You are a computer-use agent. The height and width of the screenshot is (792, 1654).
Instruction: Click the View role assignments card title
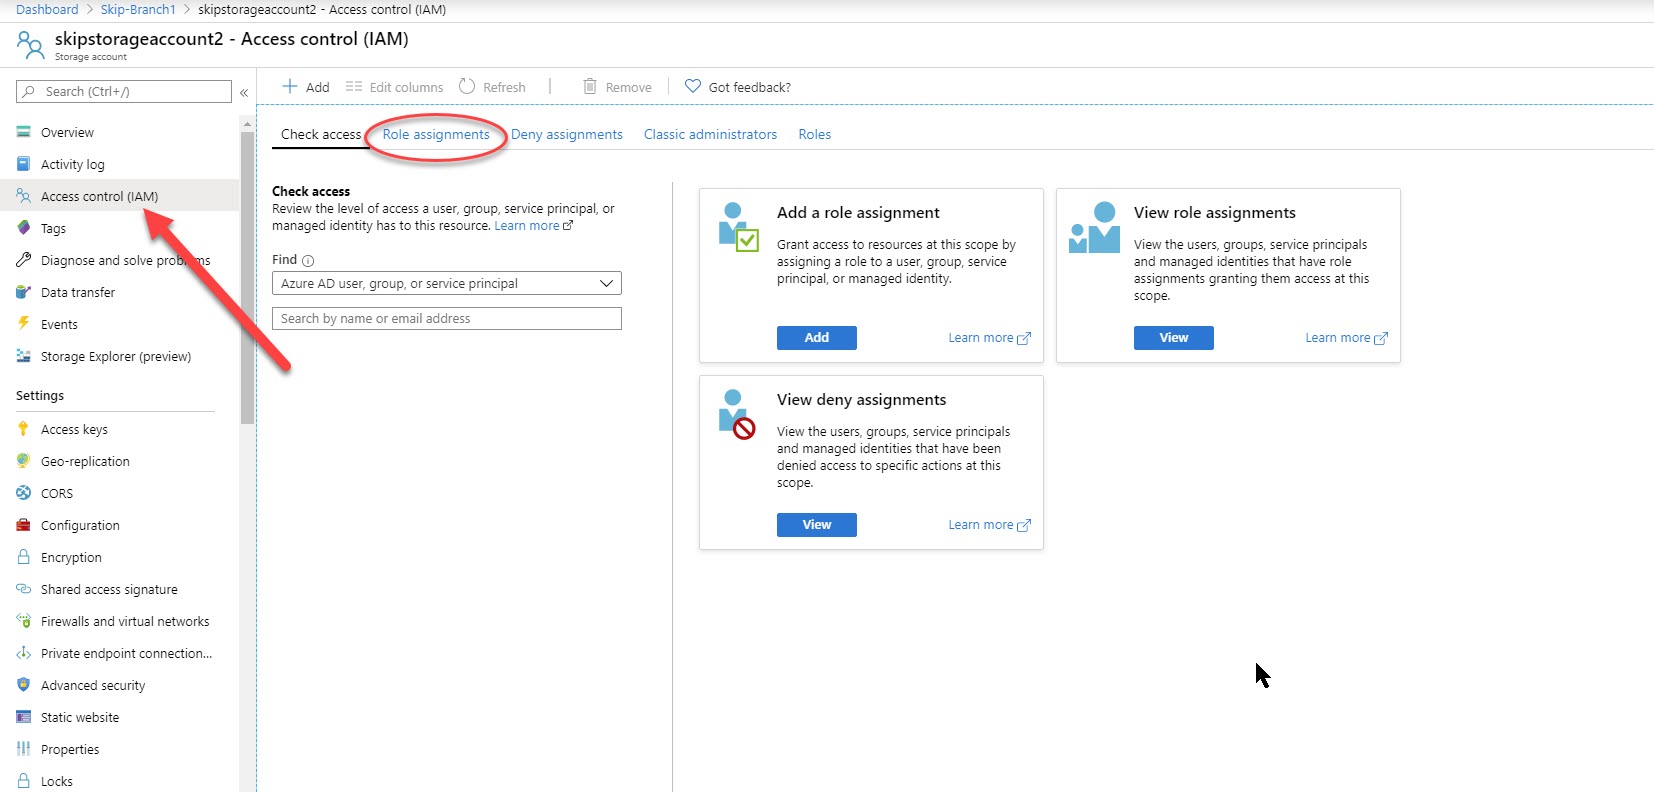coord(1214,213)
